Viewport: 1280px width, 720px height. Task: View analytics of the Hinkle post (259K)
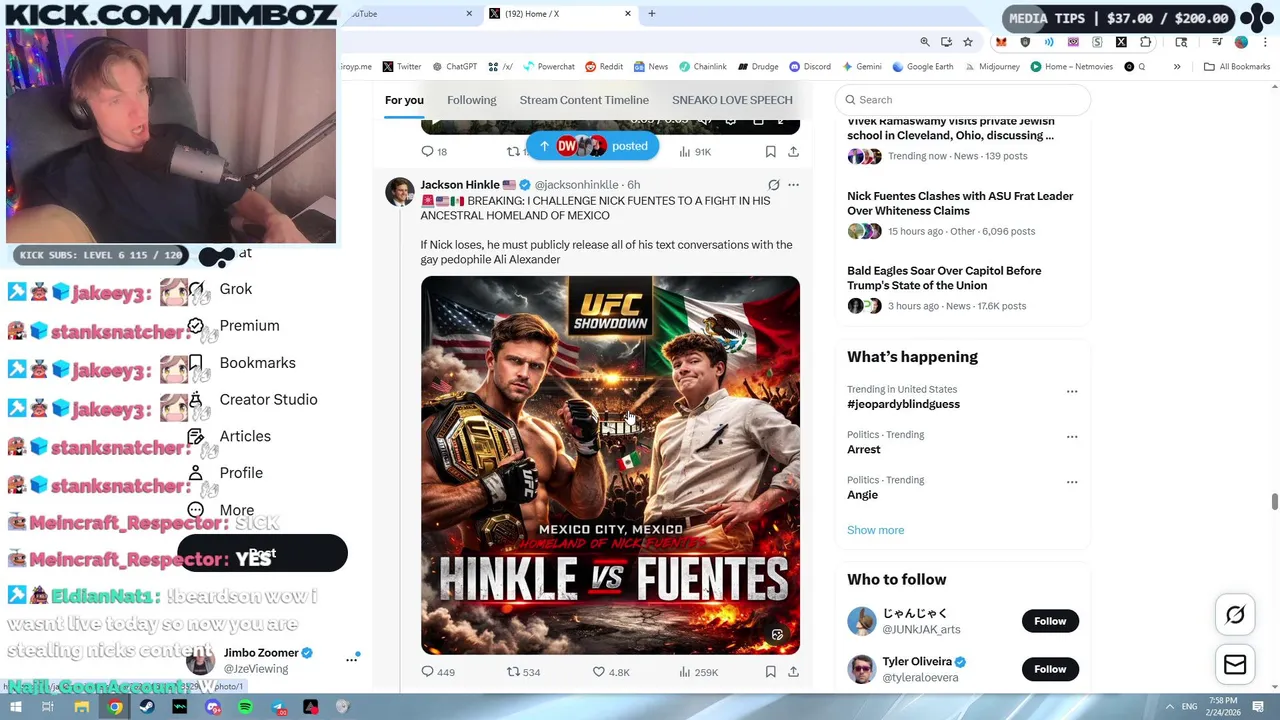point(698,672)
